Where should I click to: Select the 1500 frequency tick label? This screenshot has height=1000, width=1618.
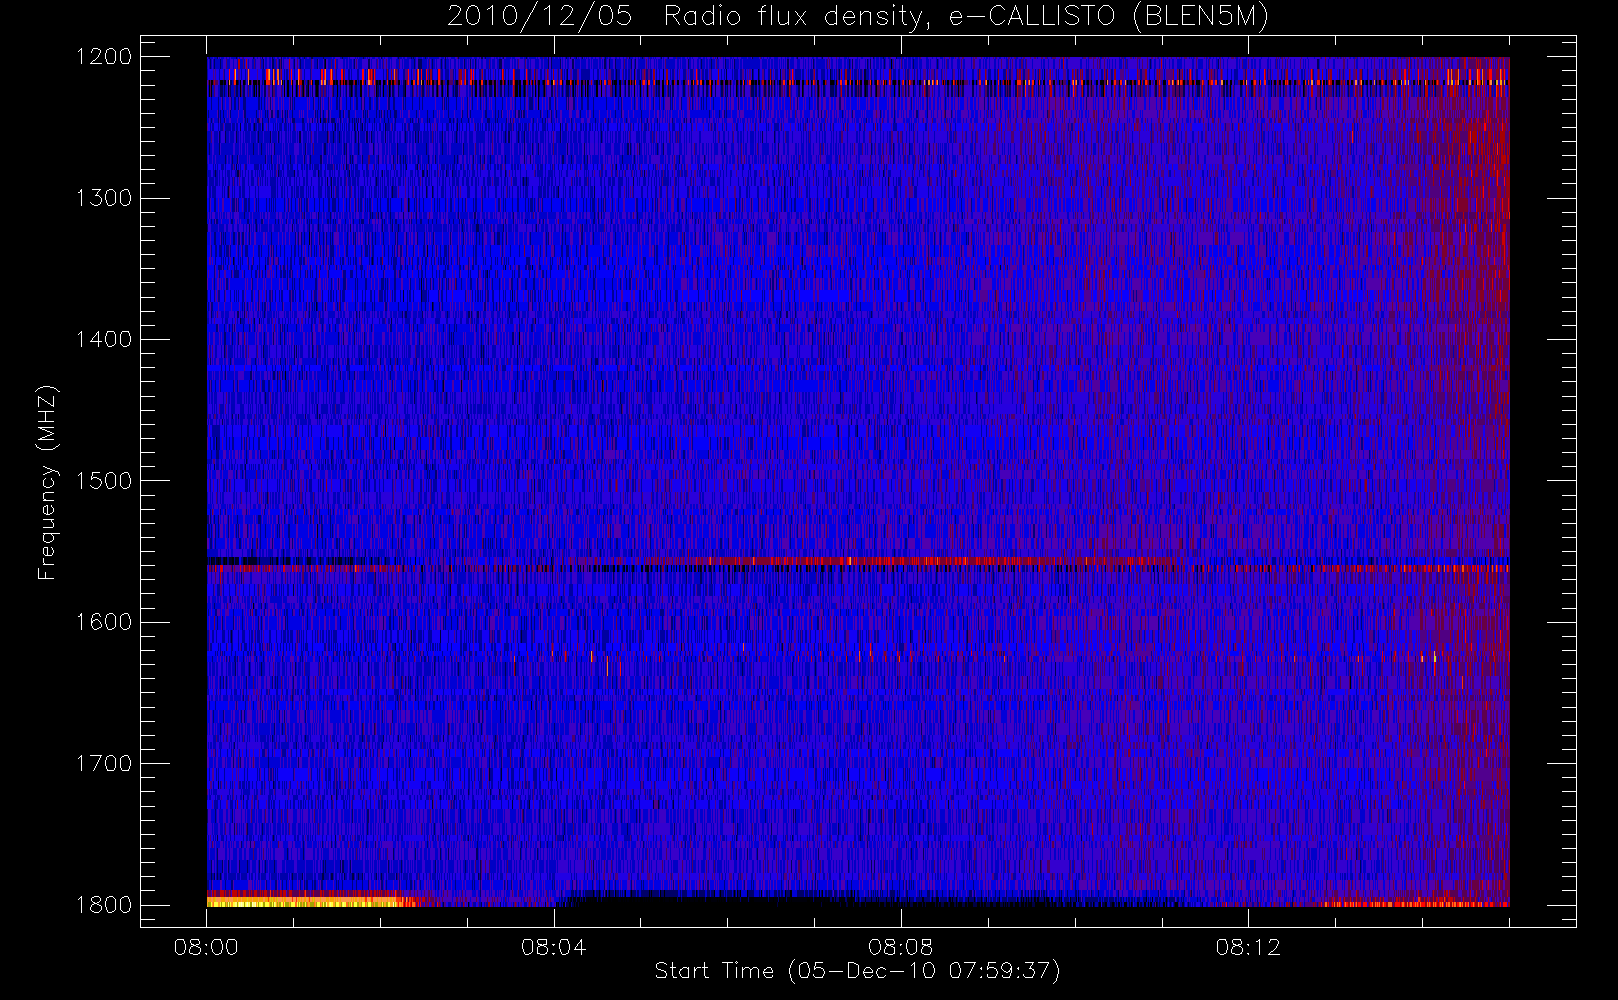[104, 481]
